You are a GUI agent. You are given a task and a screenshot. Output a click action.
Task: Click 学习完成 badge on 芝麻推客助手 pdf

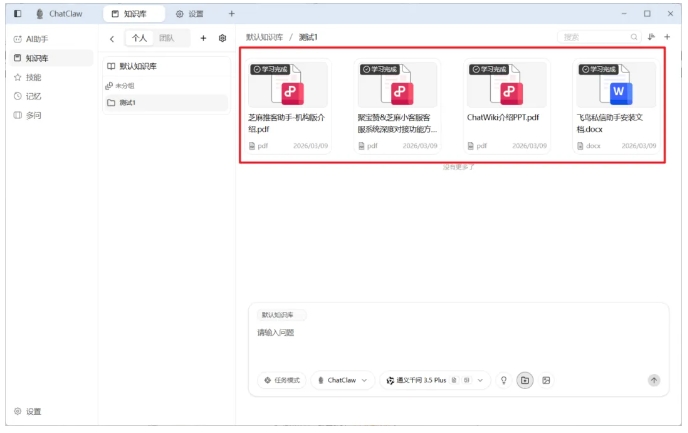pyautogui.click(x=270, y=69)
